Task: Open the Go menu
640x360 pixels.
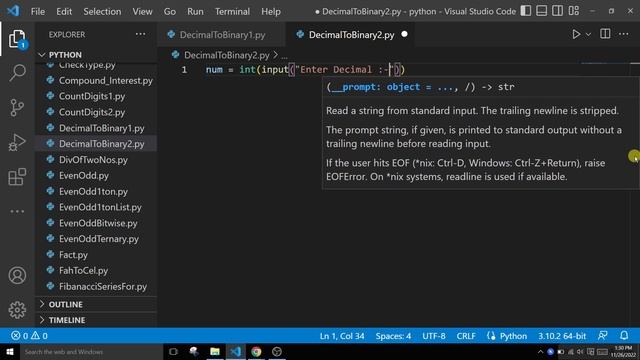Action: [170, 11]
